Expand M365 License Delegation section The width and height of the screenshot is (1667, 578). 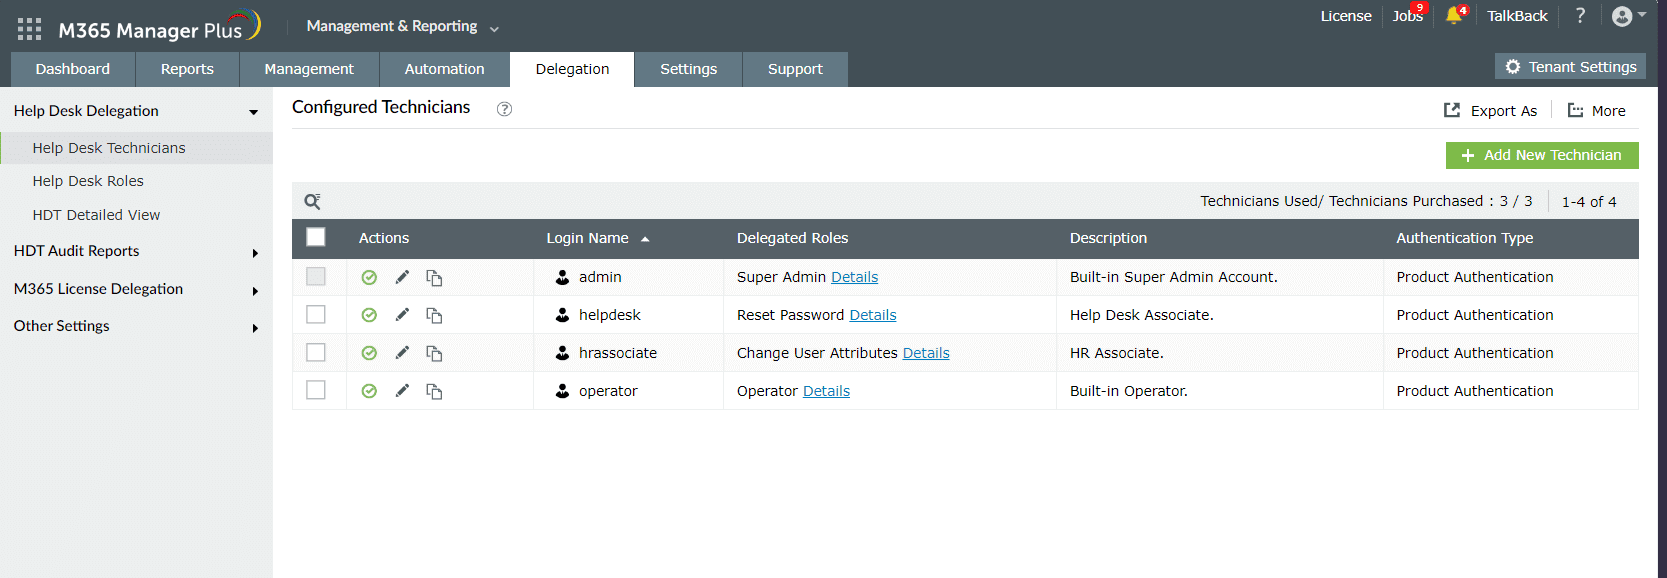pyautogui.click(x=98, y=289)
